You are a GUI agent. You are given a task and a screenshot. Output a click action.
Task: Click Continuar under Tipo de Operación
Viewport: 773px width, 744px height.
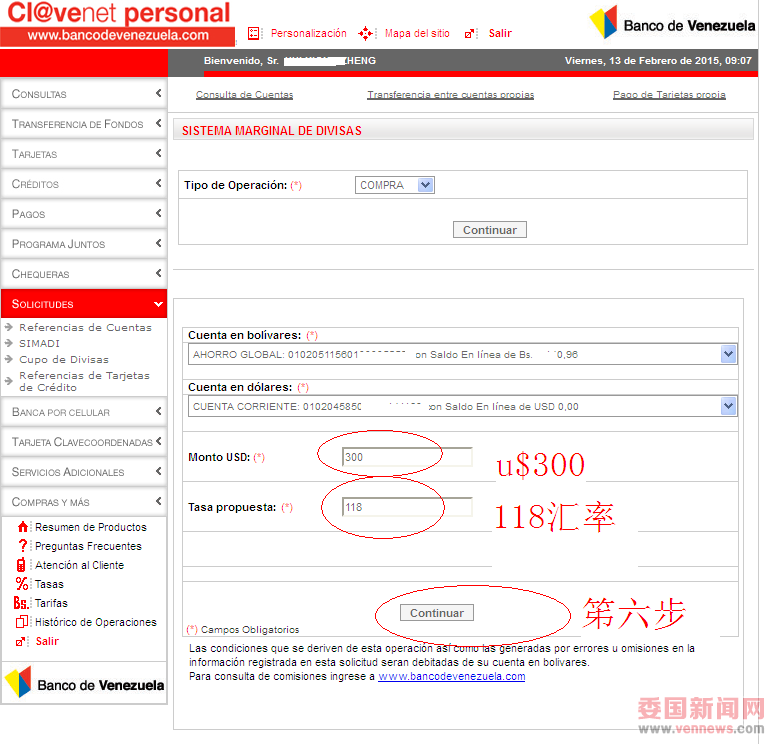tap(490, 230)
